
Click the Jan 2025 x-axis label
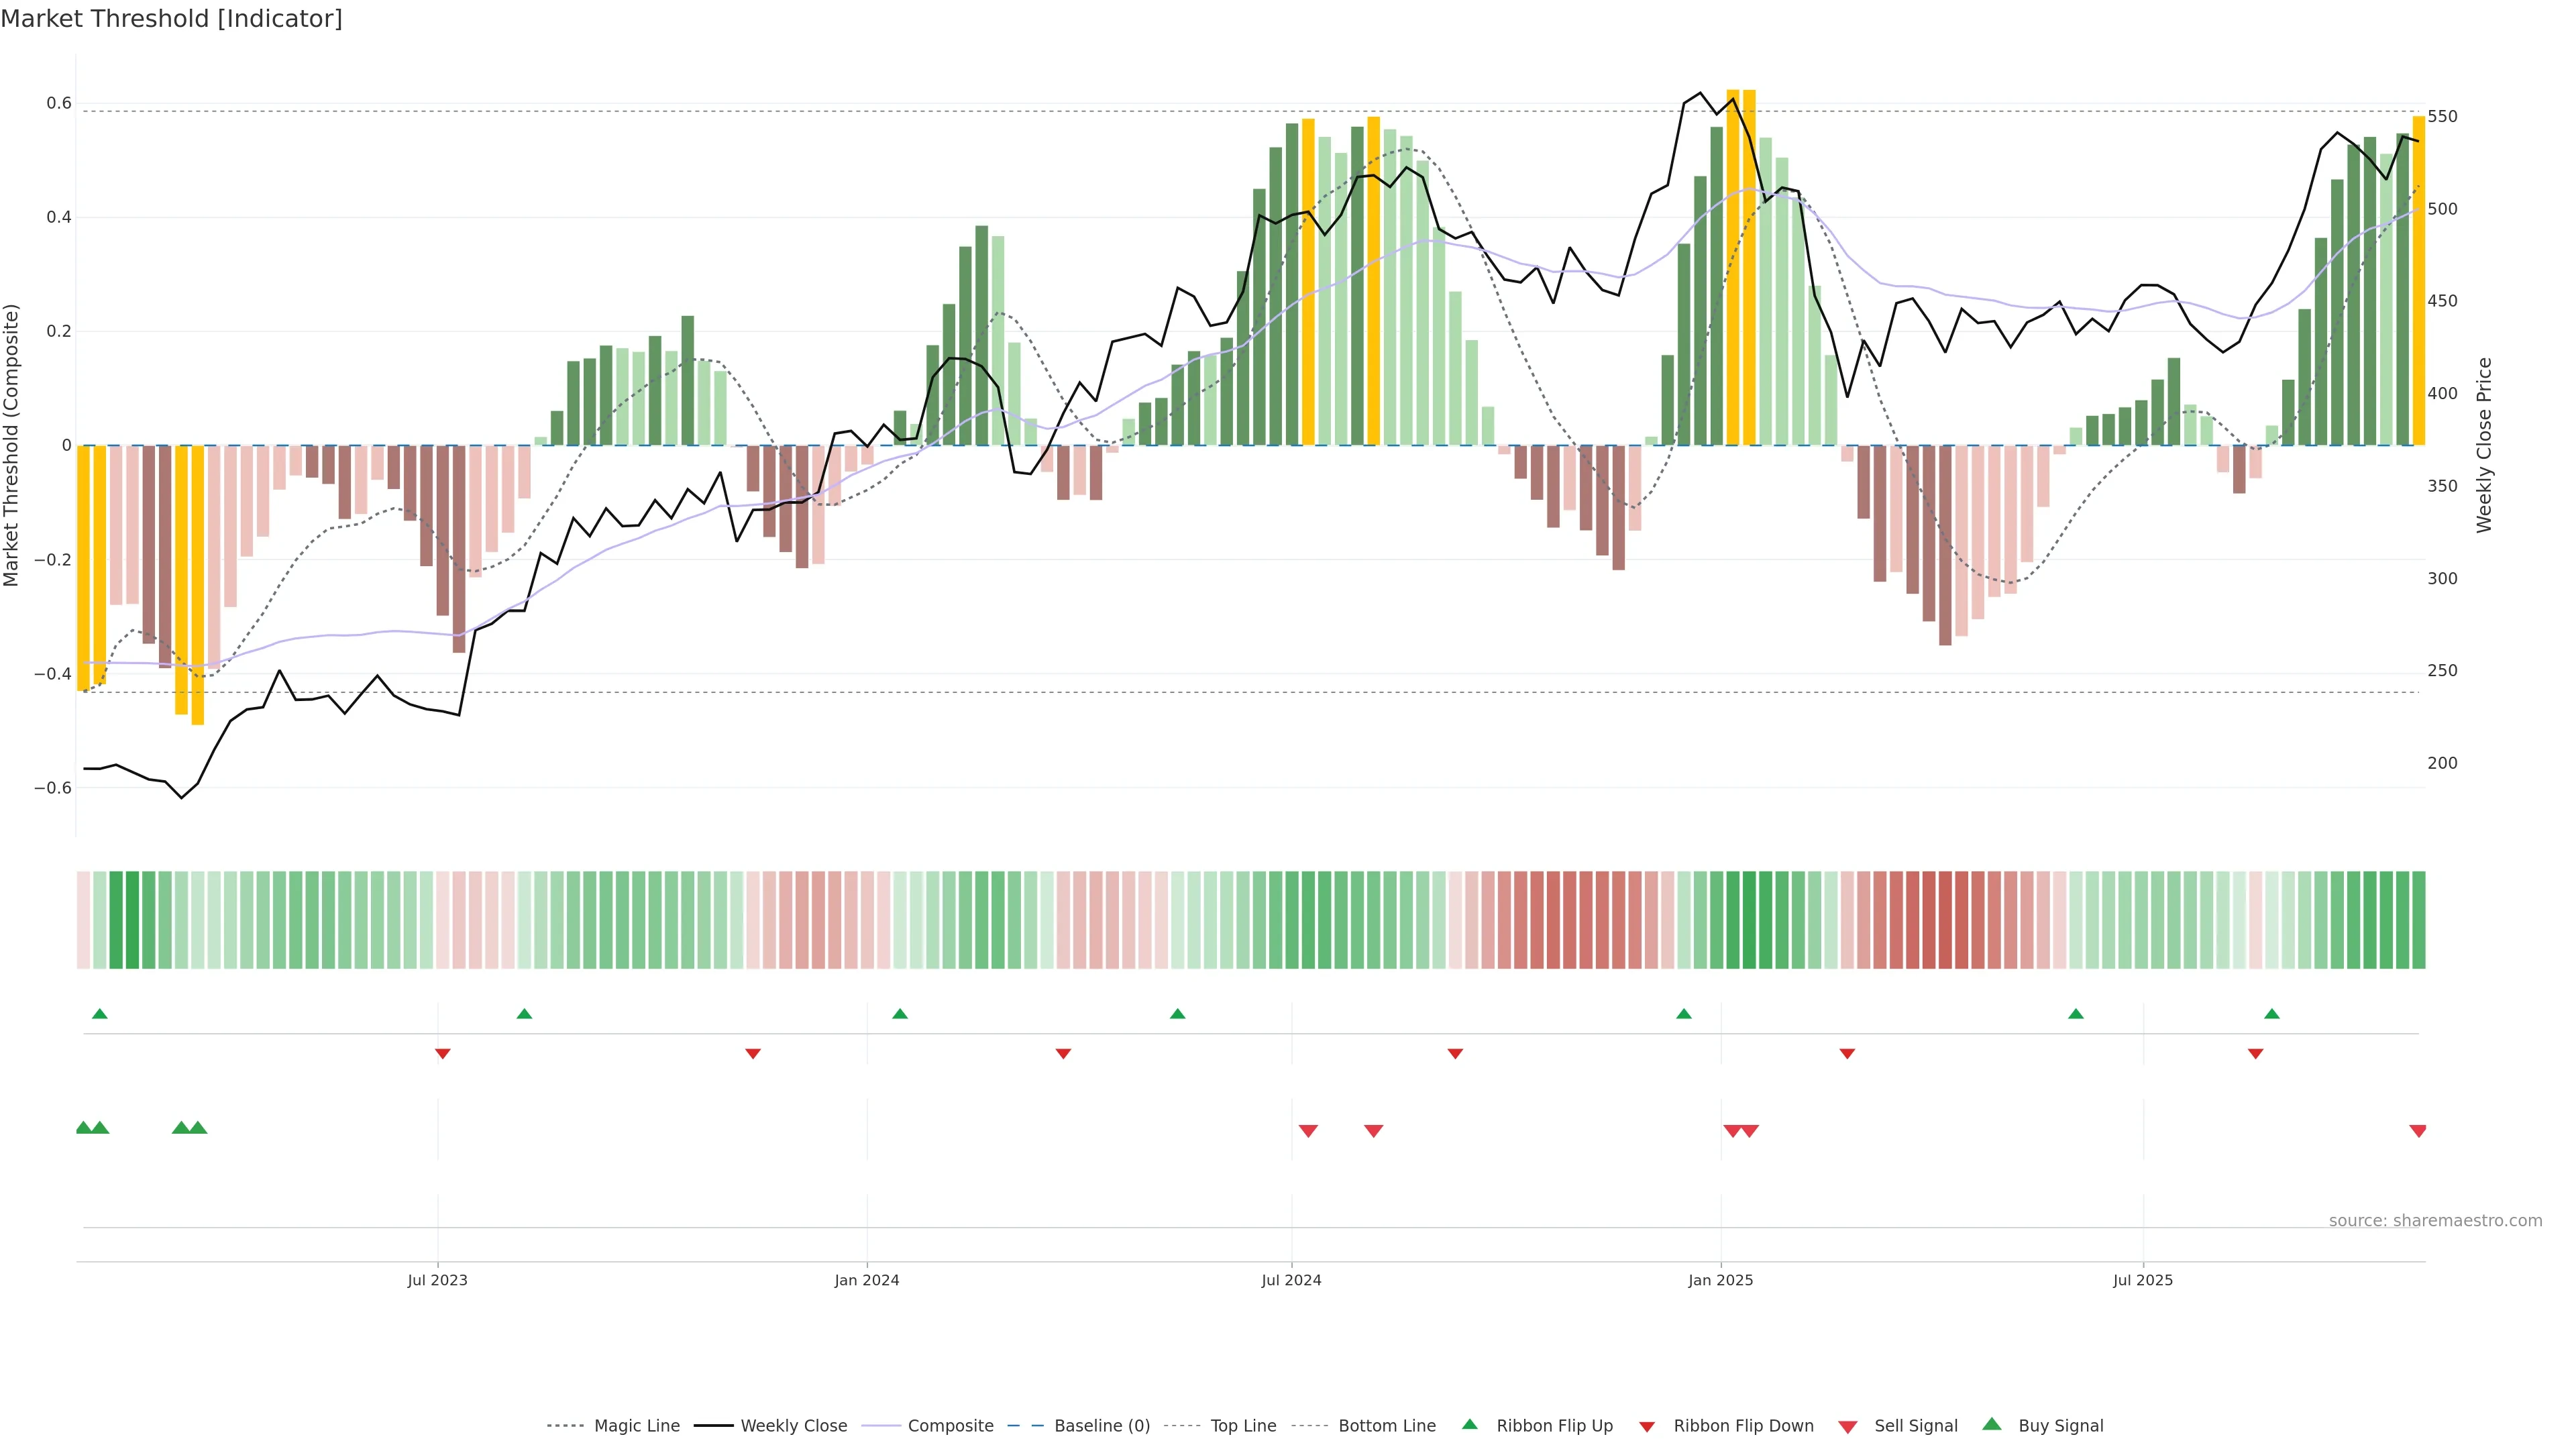tap(1720, 1280)
